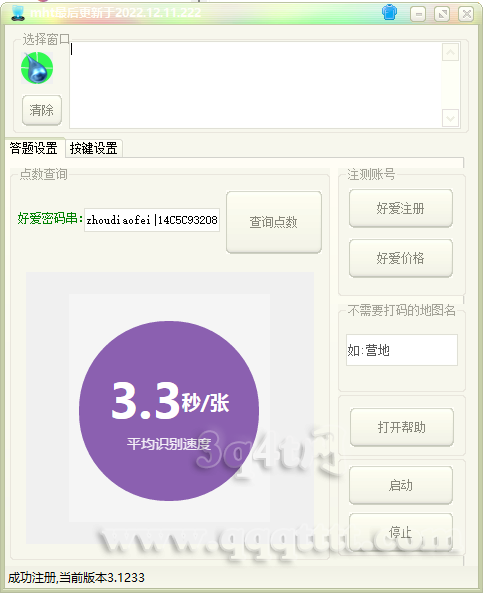Click the 好爱密码串 input field
Screen dimensions: 483x593
point(152,220)
